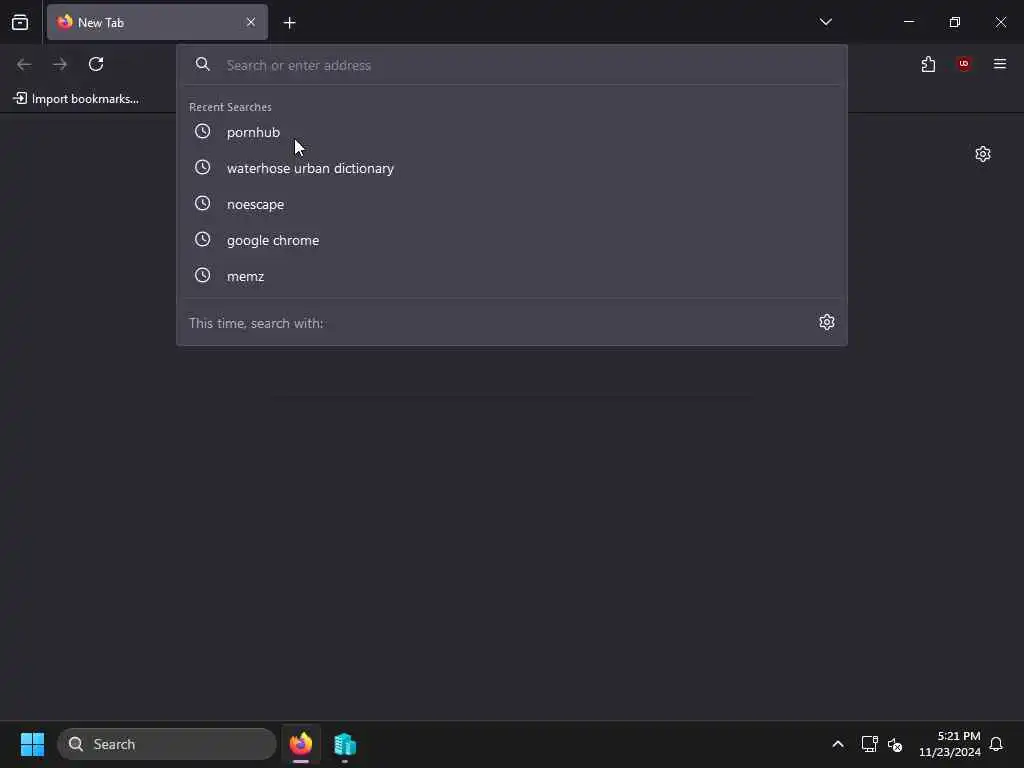Open new tab page personalize gear

tap(982, 154)
